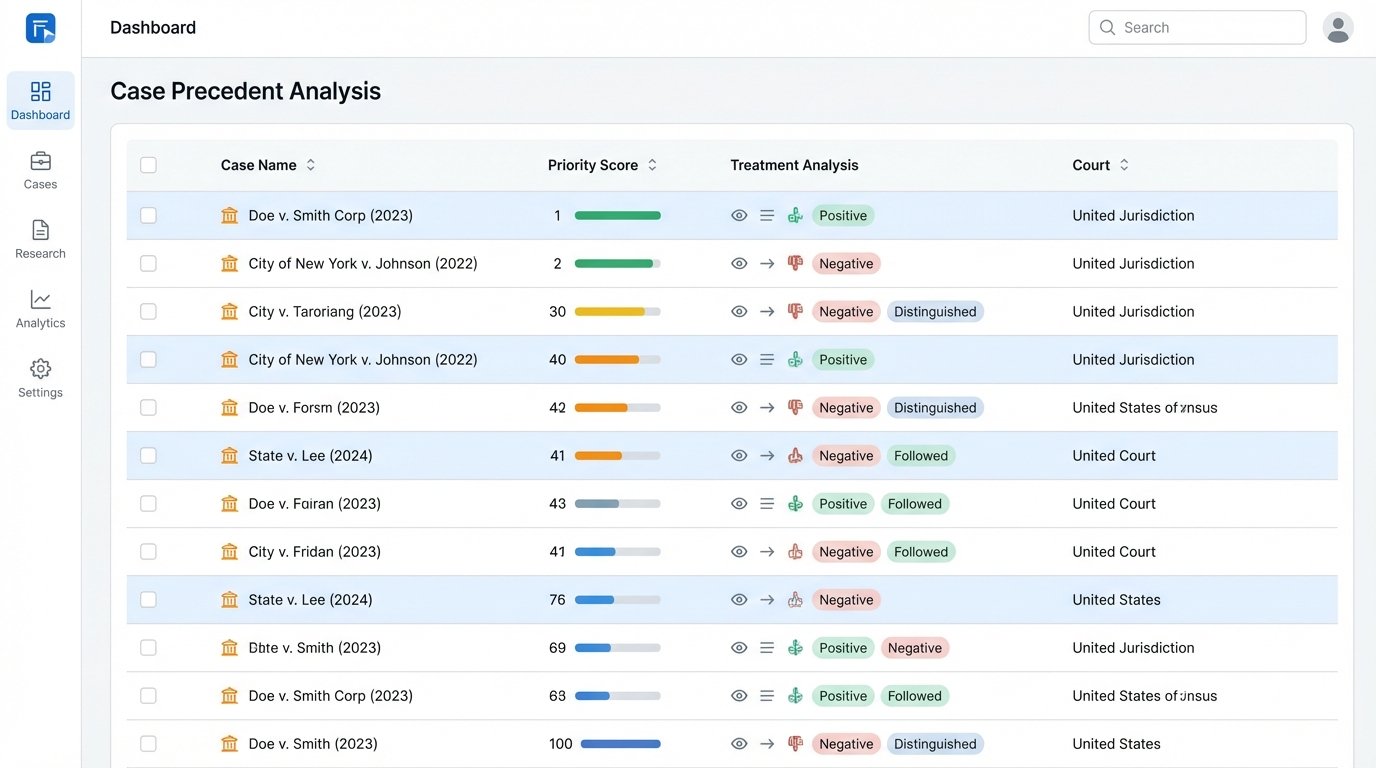Check the select-all checkbox in the table header

point(148,165)
